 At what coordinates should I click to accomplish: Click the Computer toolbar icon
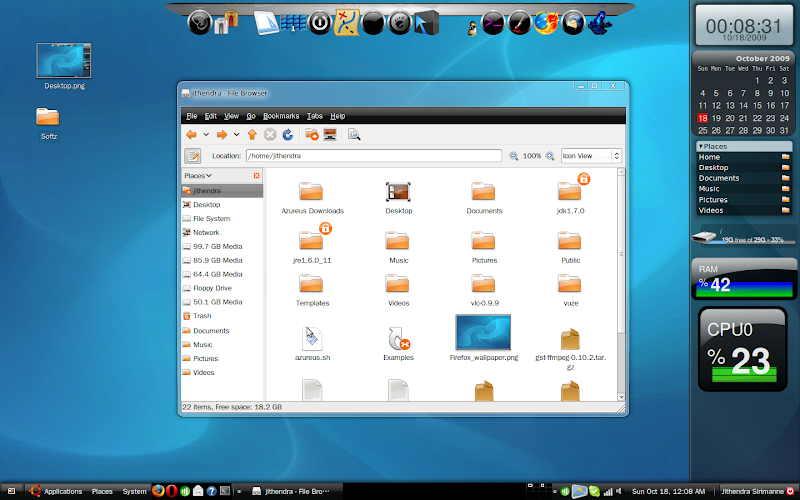[330, 135]
